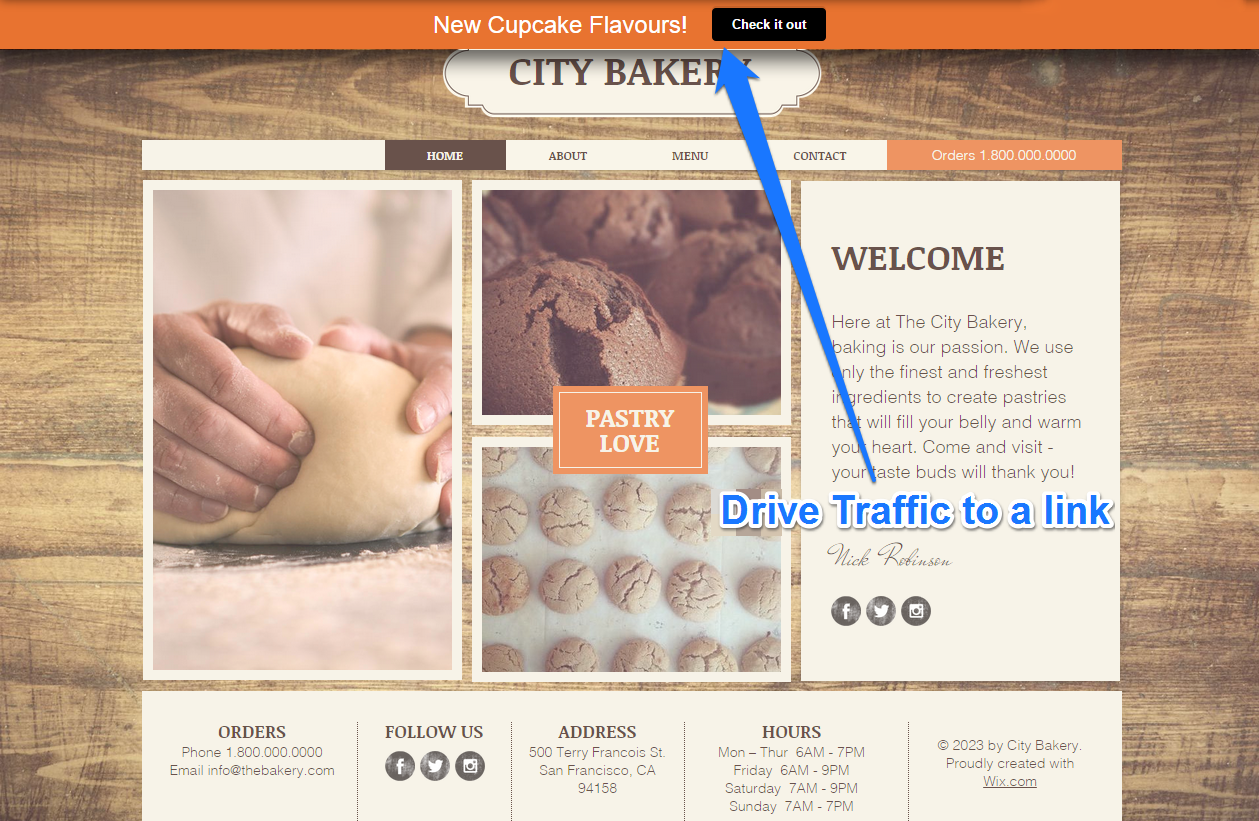This screenshot has width=1259, height=821.
Task: Click the Check it out button
Action: click(x=768, y=24)
